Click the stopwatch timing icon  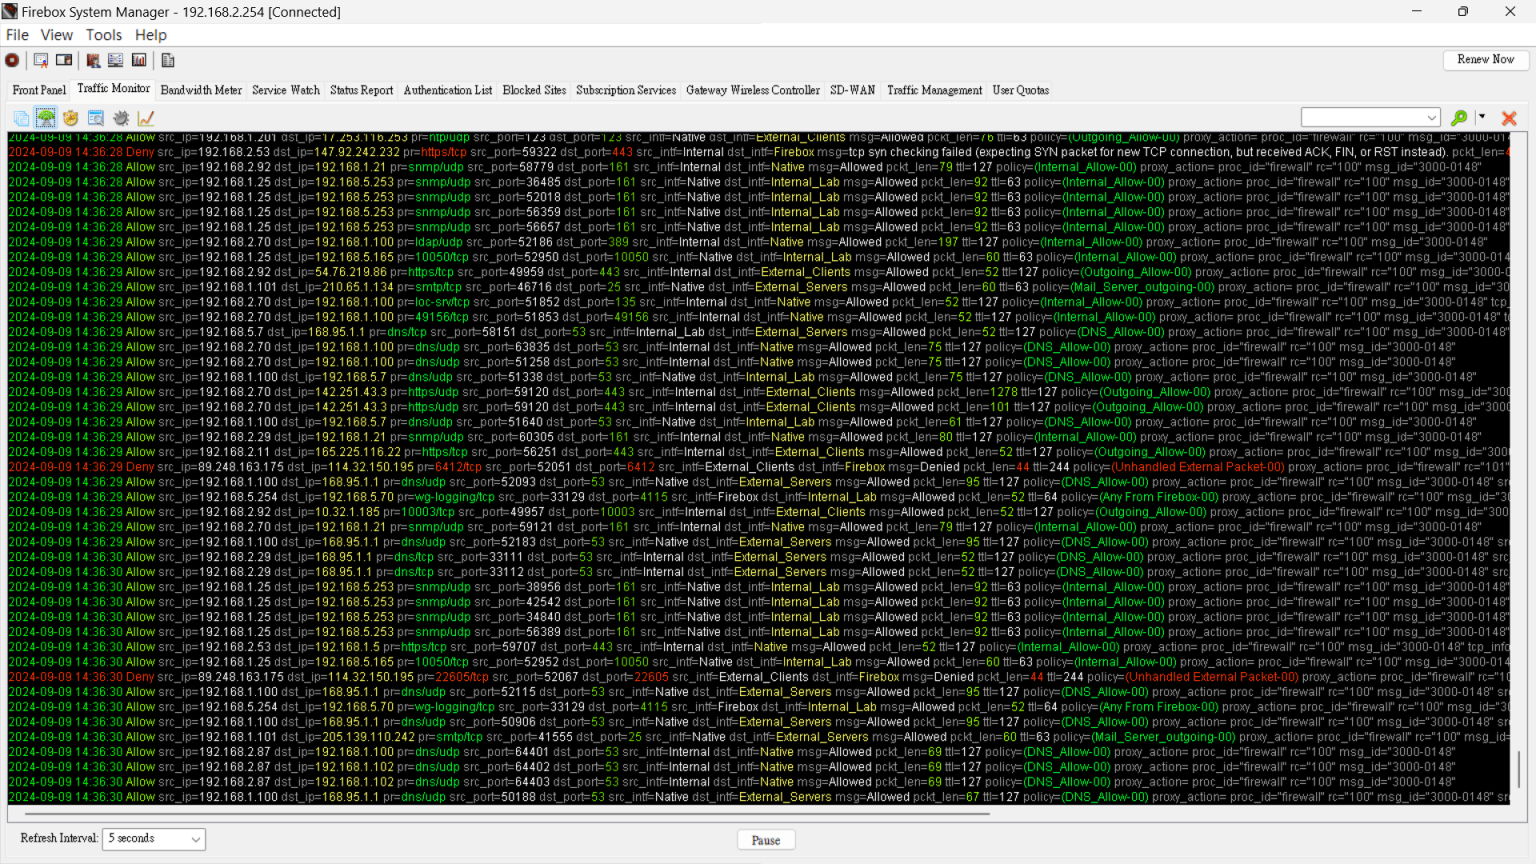point(70,117)
